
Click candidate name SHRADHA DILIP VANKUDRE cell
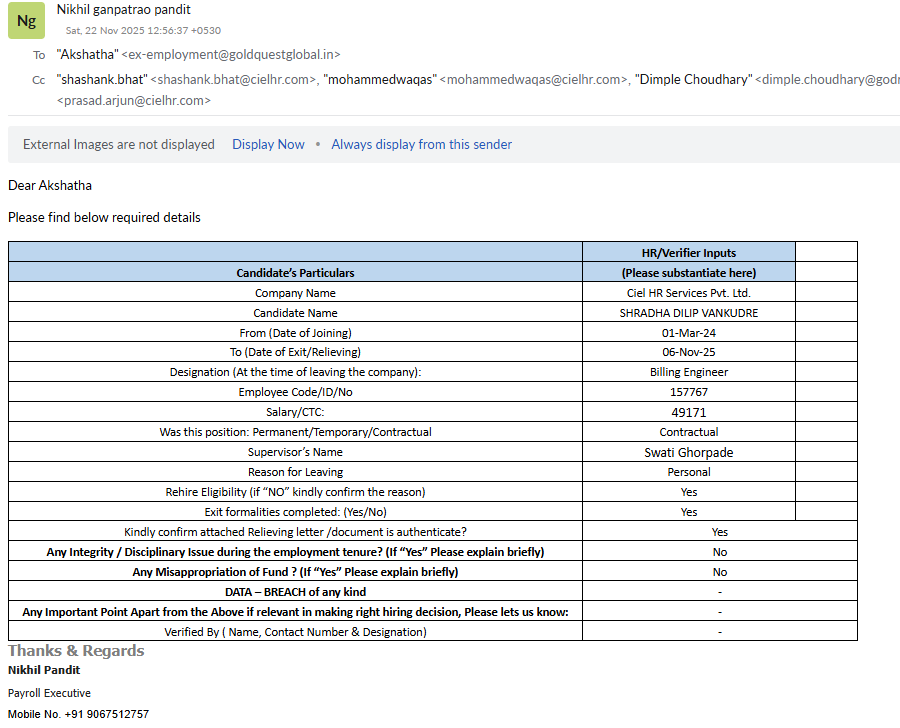(688, 313)
